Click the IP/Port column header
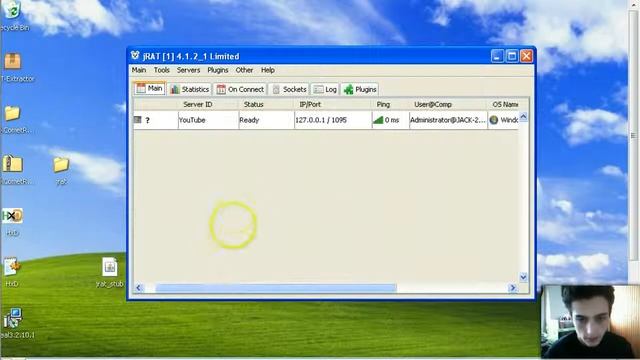The height and width of the screenshot is (360, 640). click(310, 104)
